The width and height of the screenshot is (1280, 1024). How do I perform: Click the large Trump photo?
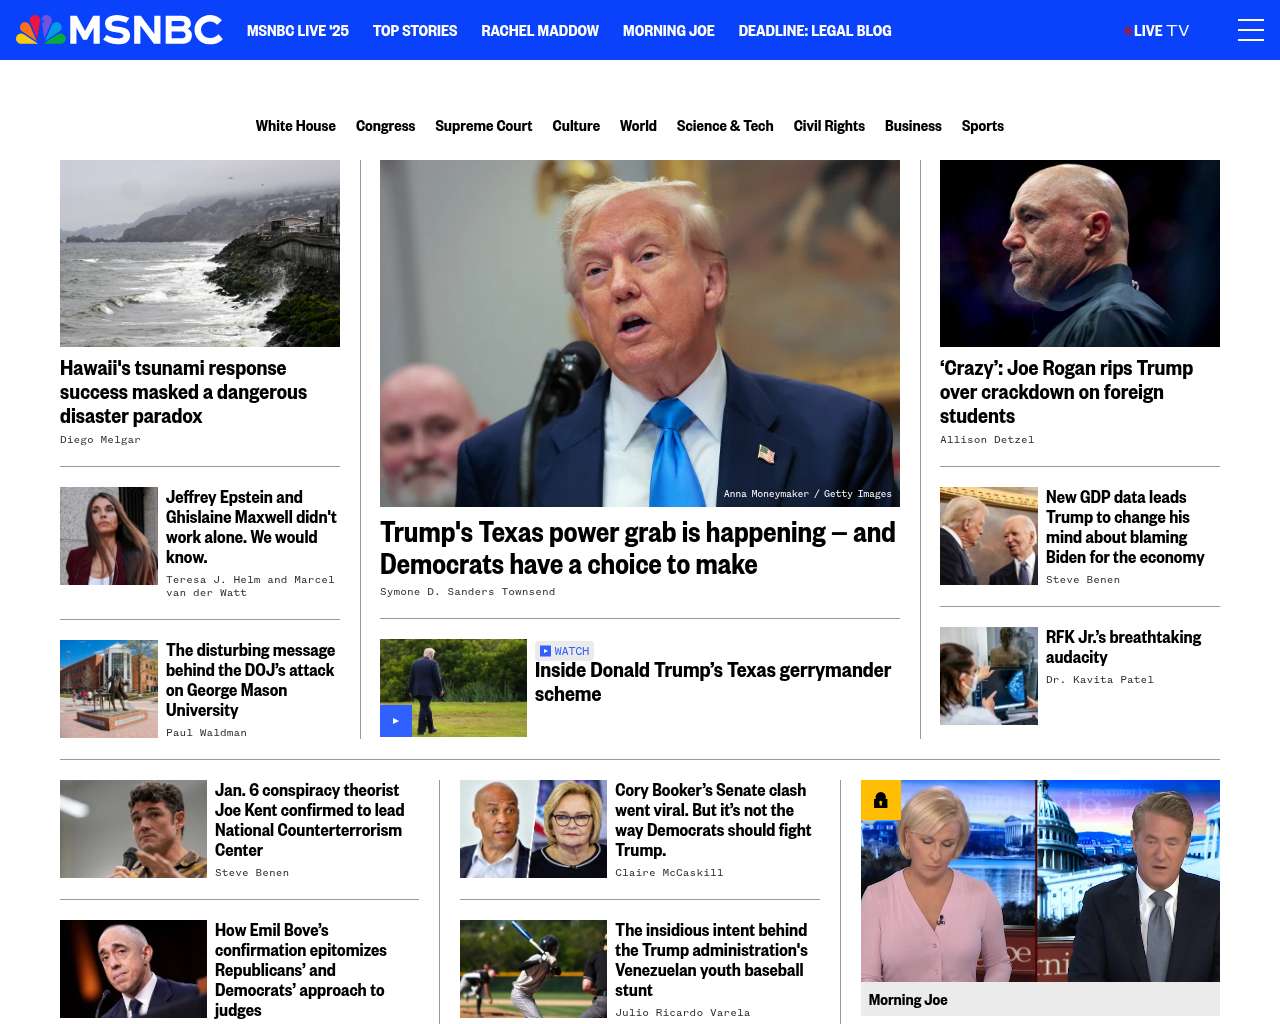coord(640,333)
